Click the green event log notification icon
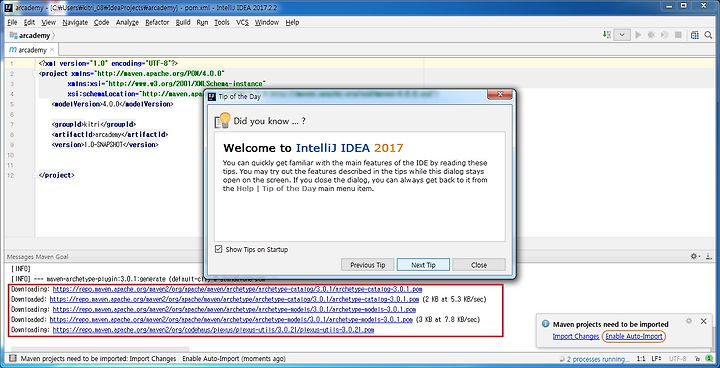The image size is (720, 368). [x=709, y=359]
